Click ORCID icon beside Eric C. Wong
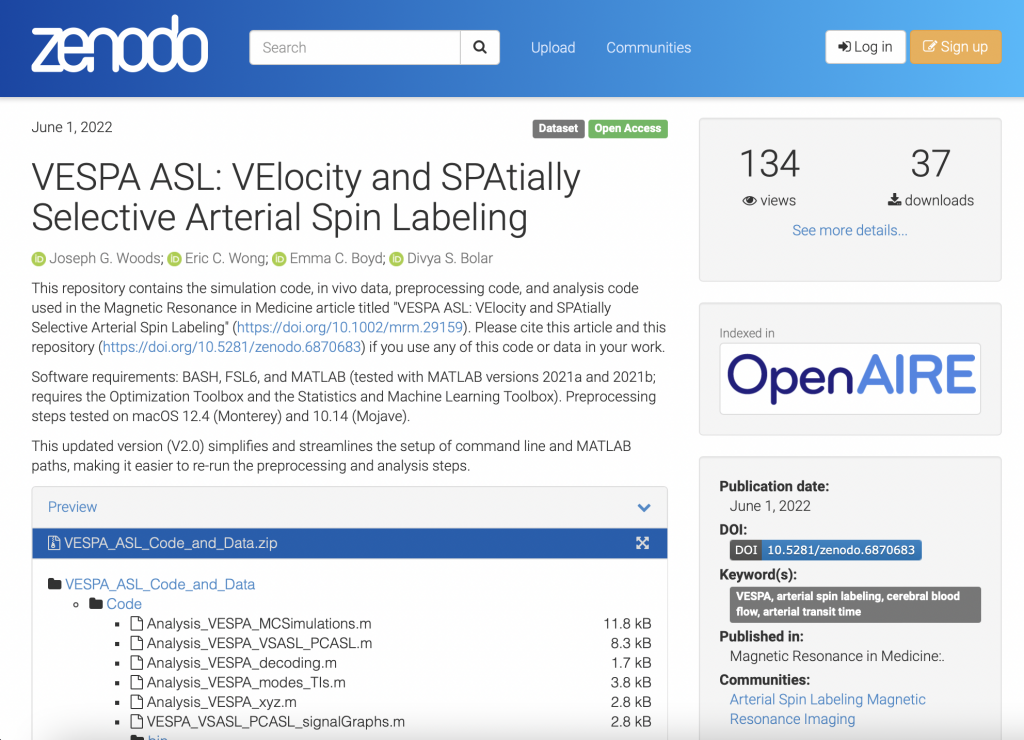Image resolution: width=1024 pixels, height=740 pixels. point(174,259)
